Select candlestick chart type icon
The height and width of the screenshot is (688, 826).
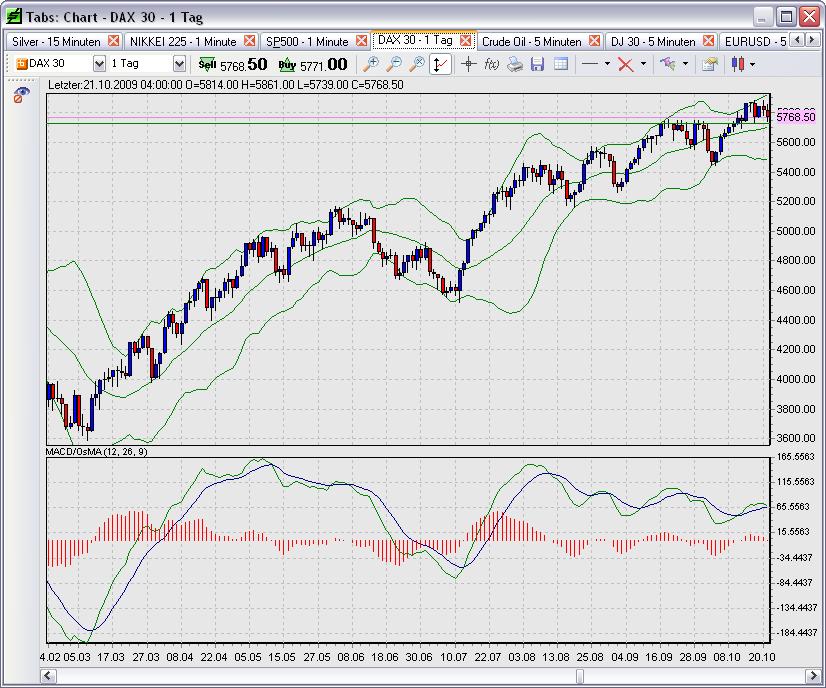738,64
